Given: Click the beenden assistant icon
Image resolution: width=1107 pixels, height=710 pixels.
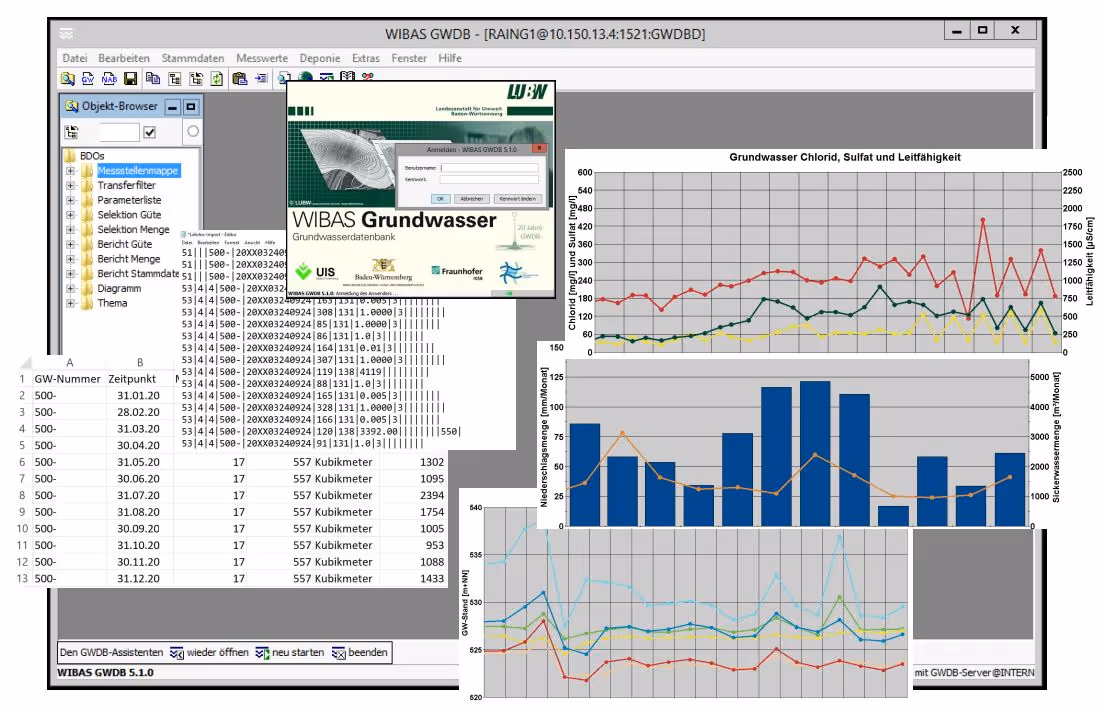Looking at the screenshot, I should 338,653.
